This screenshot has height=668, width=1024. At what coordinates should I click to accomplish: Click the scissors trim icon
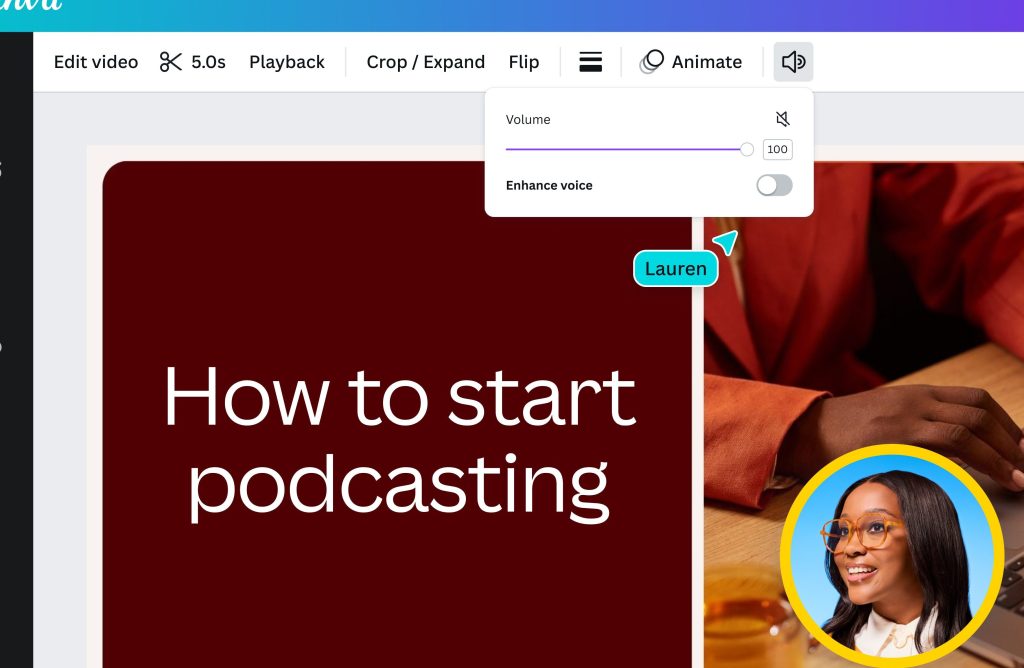click(170, 62)
